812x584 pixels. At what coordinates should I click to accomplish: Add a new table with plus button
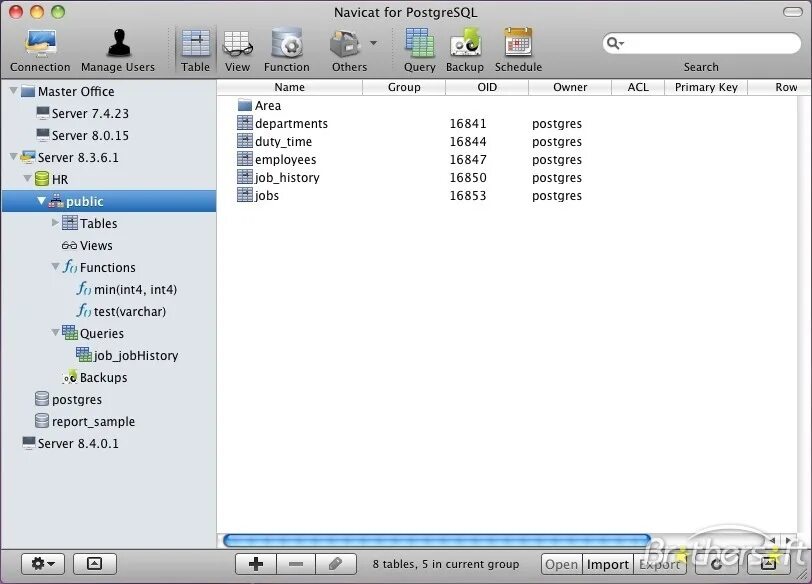tap(256, 564)
